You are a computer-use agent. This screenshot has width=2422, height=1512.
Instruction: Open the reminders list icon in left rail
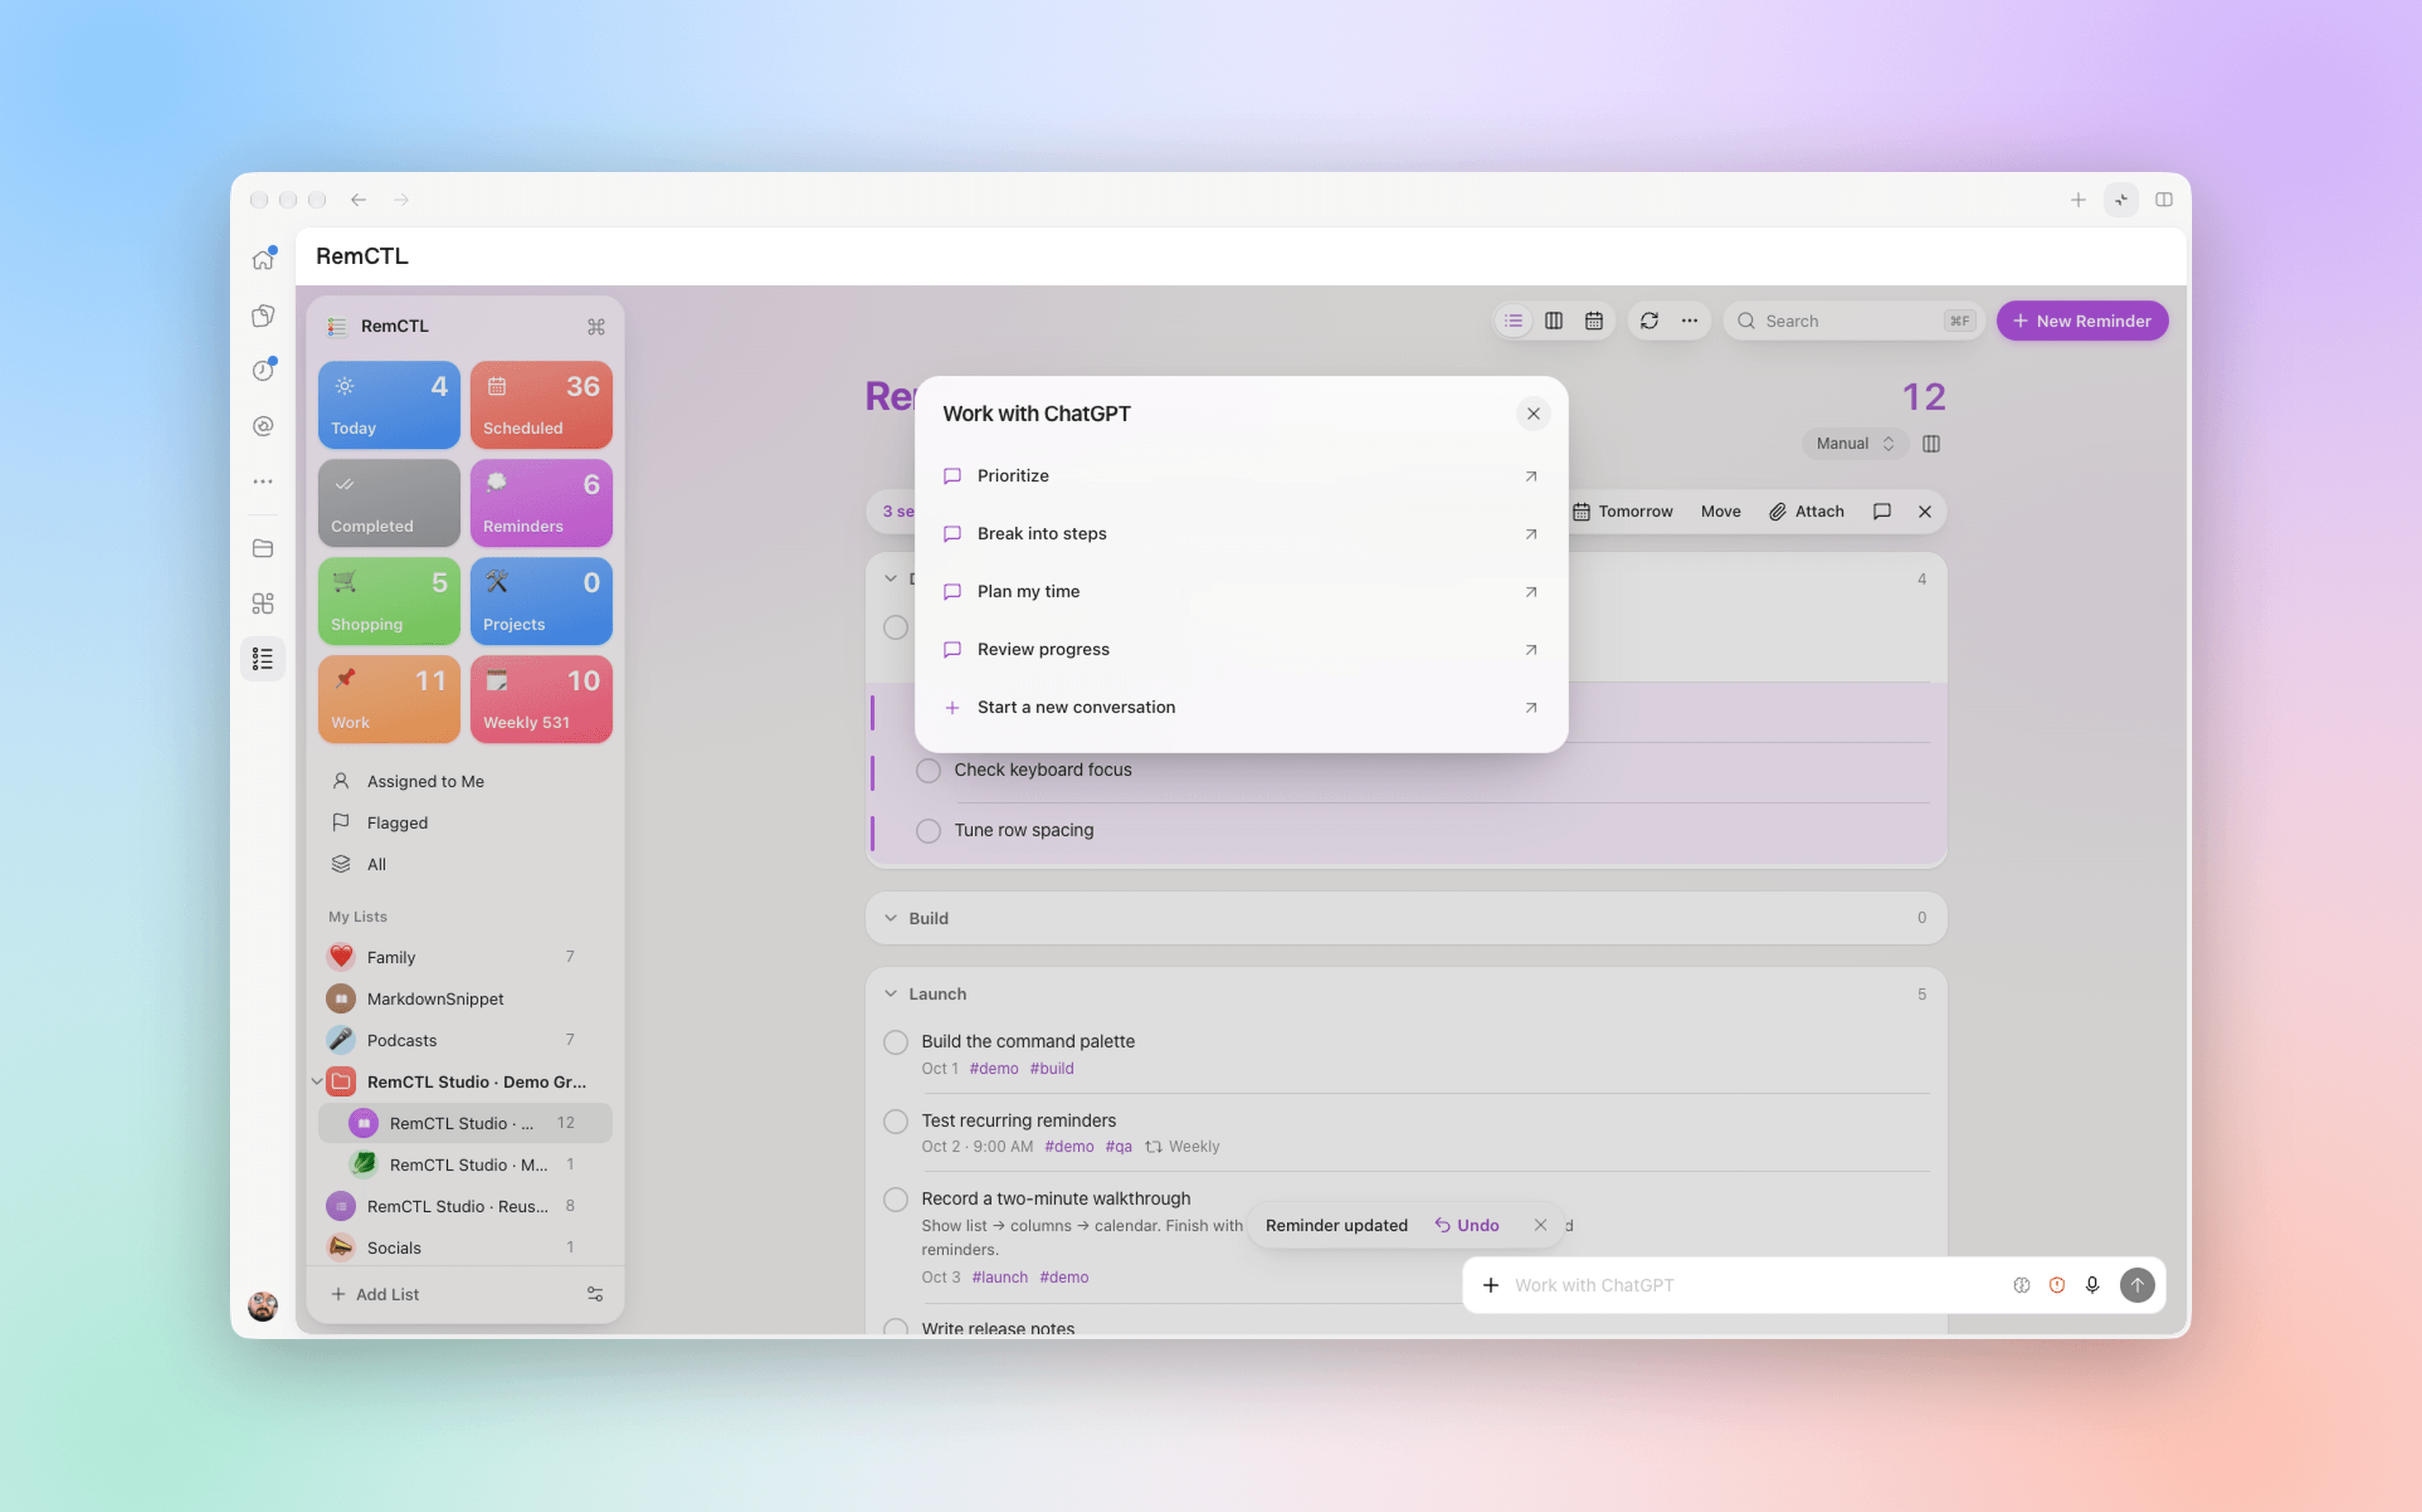pos(263,659)
